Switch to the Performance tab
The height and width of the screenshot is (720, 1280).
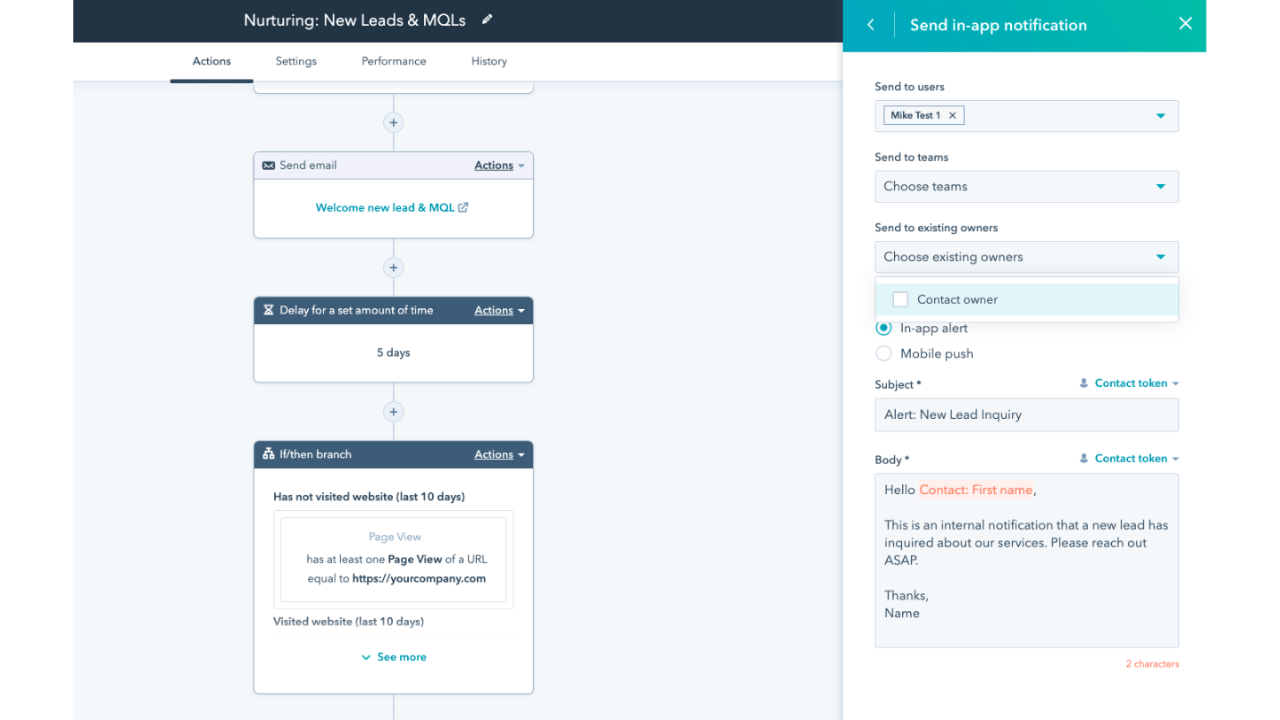(x=394, y=61)
